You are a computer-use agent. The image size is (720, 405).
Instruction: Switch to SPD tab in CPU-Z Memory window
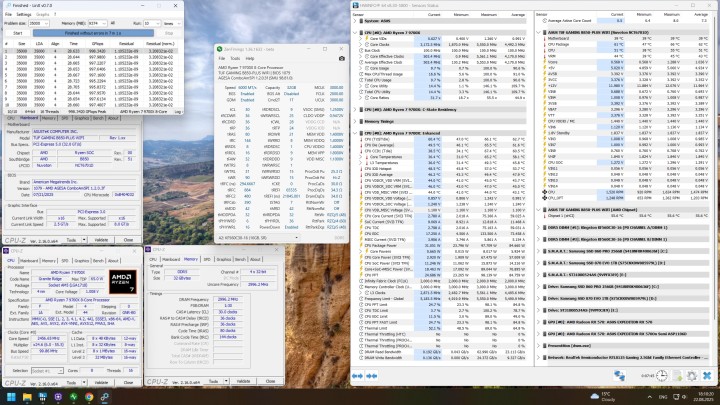pos(207,259)
